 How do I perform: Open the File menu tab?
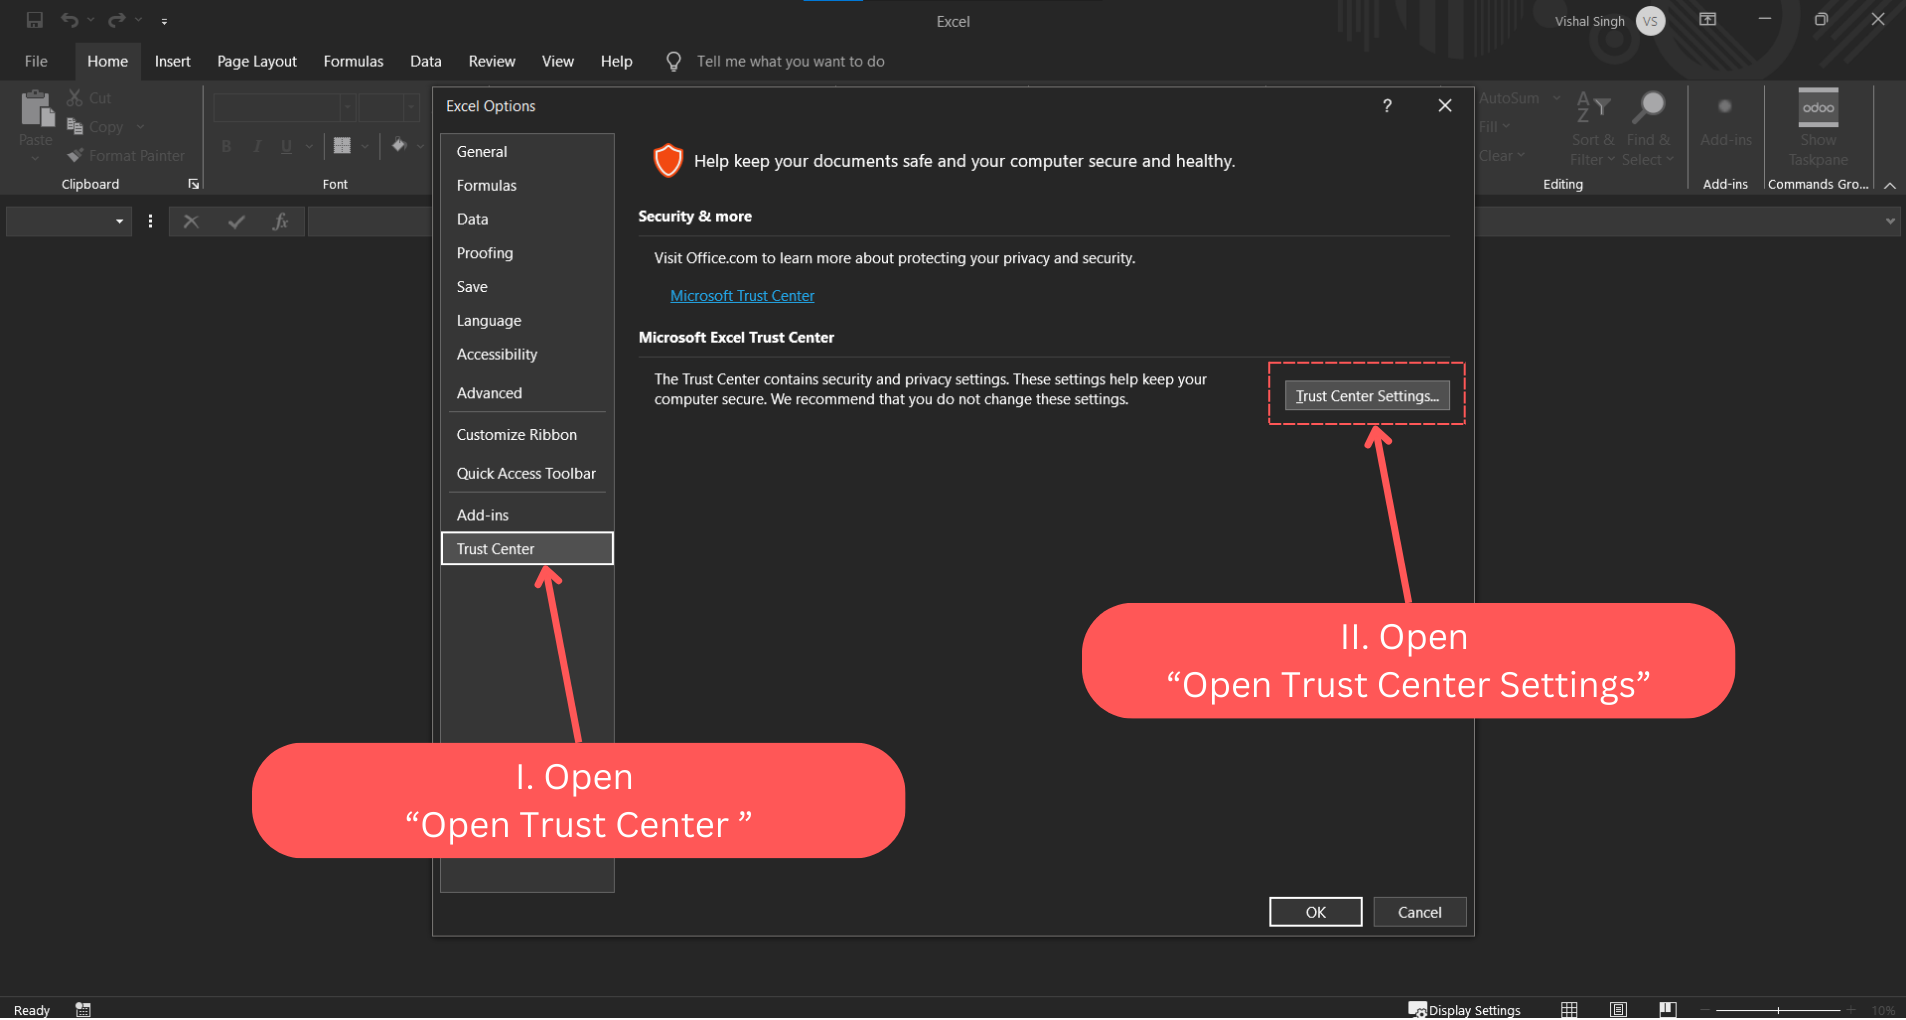click(x=36, y=61)
